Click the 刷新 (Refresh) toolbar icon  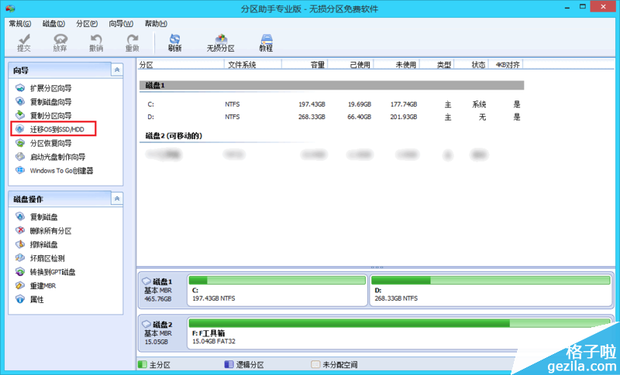(174, 43)
